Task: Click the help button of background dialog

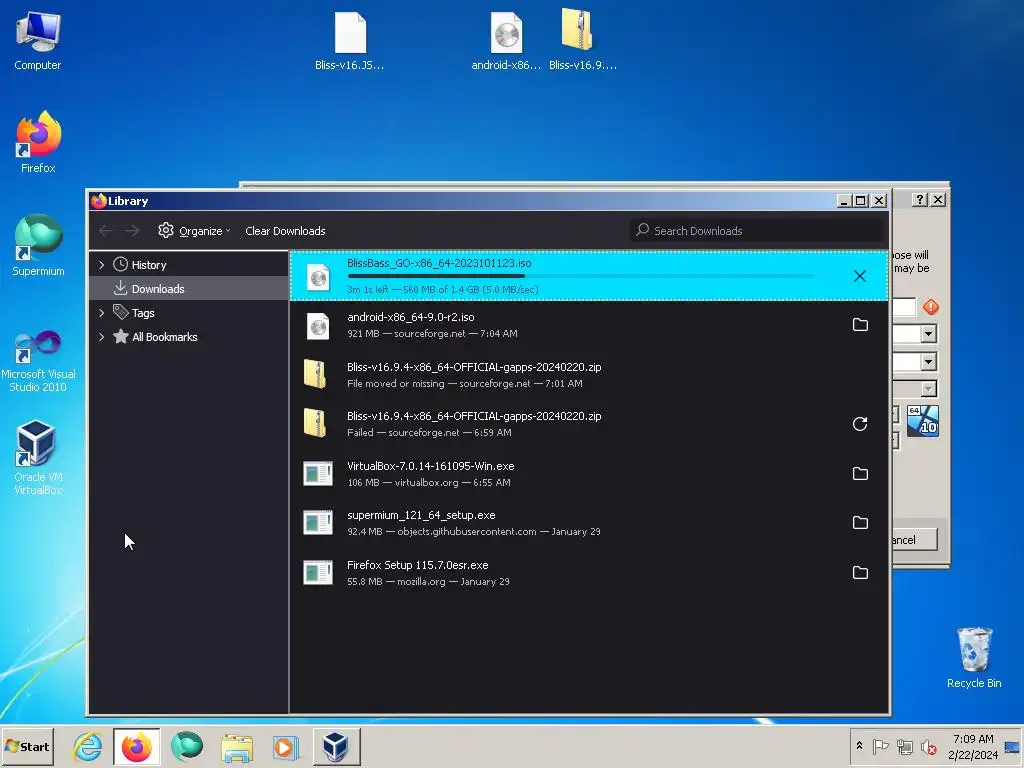Action: coord(920,200)
